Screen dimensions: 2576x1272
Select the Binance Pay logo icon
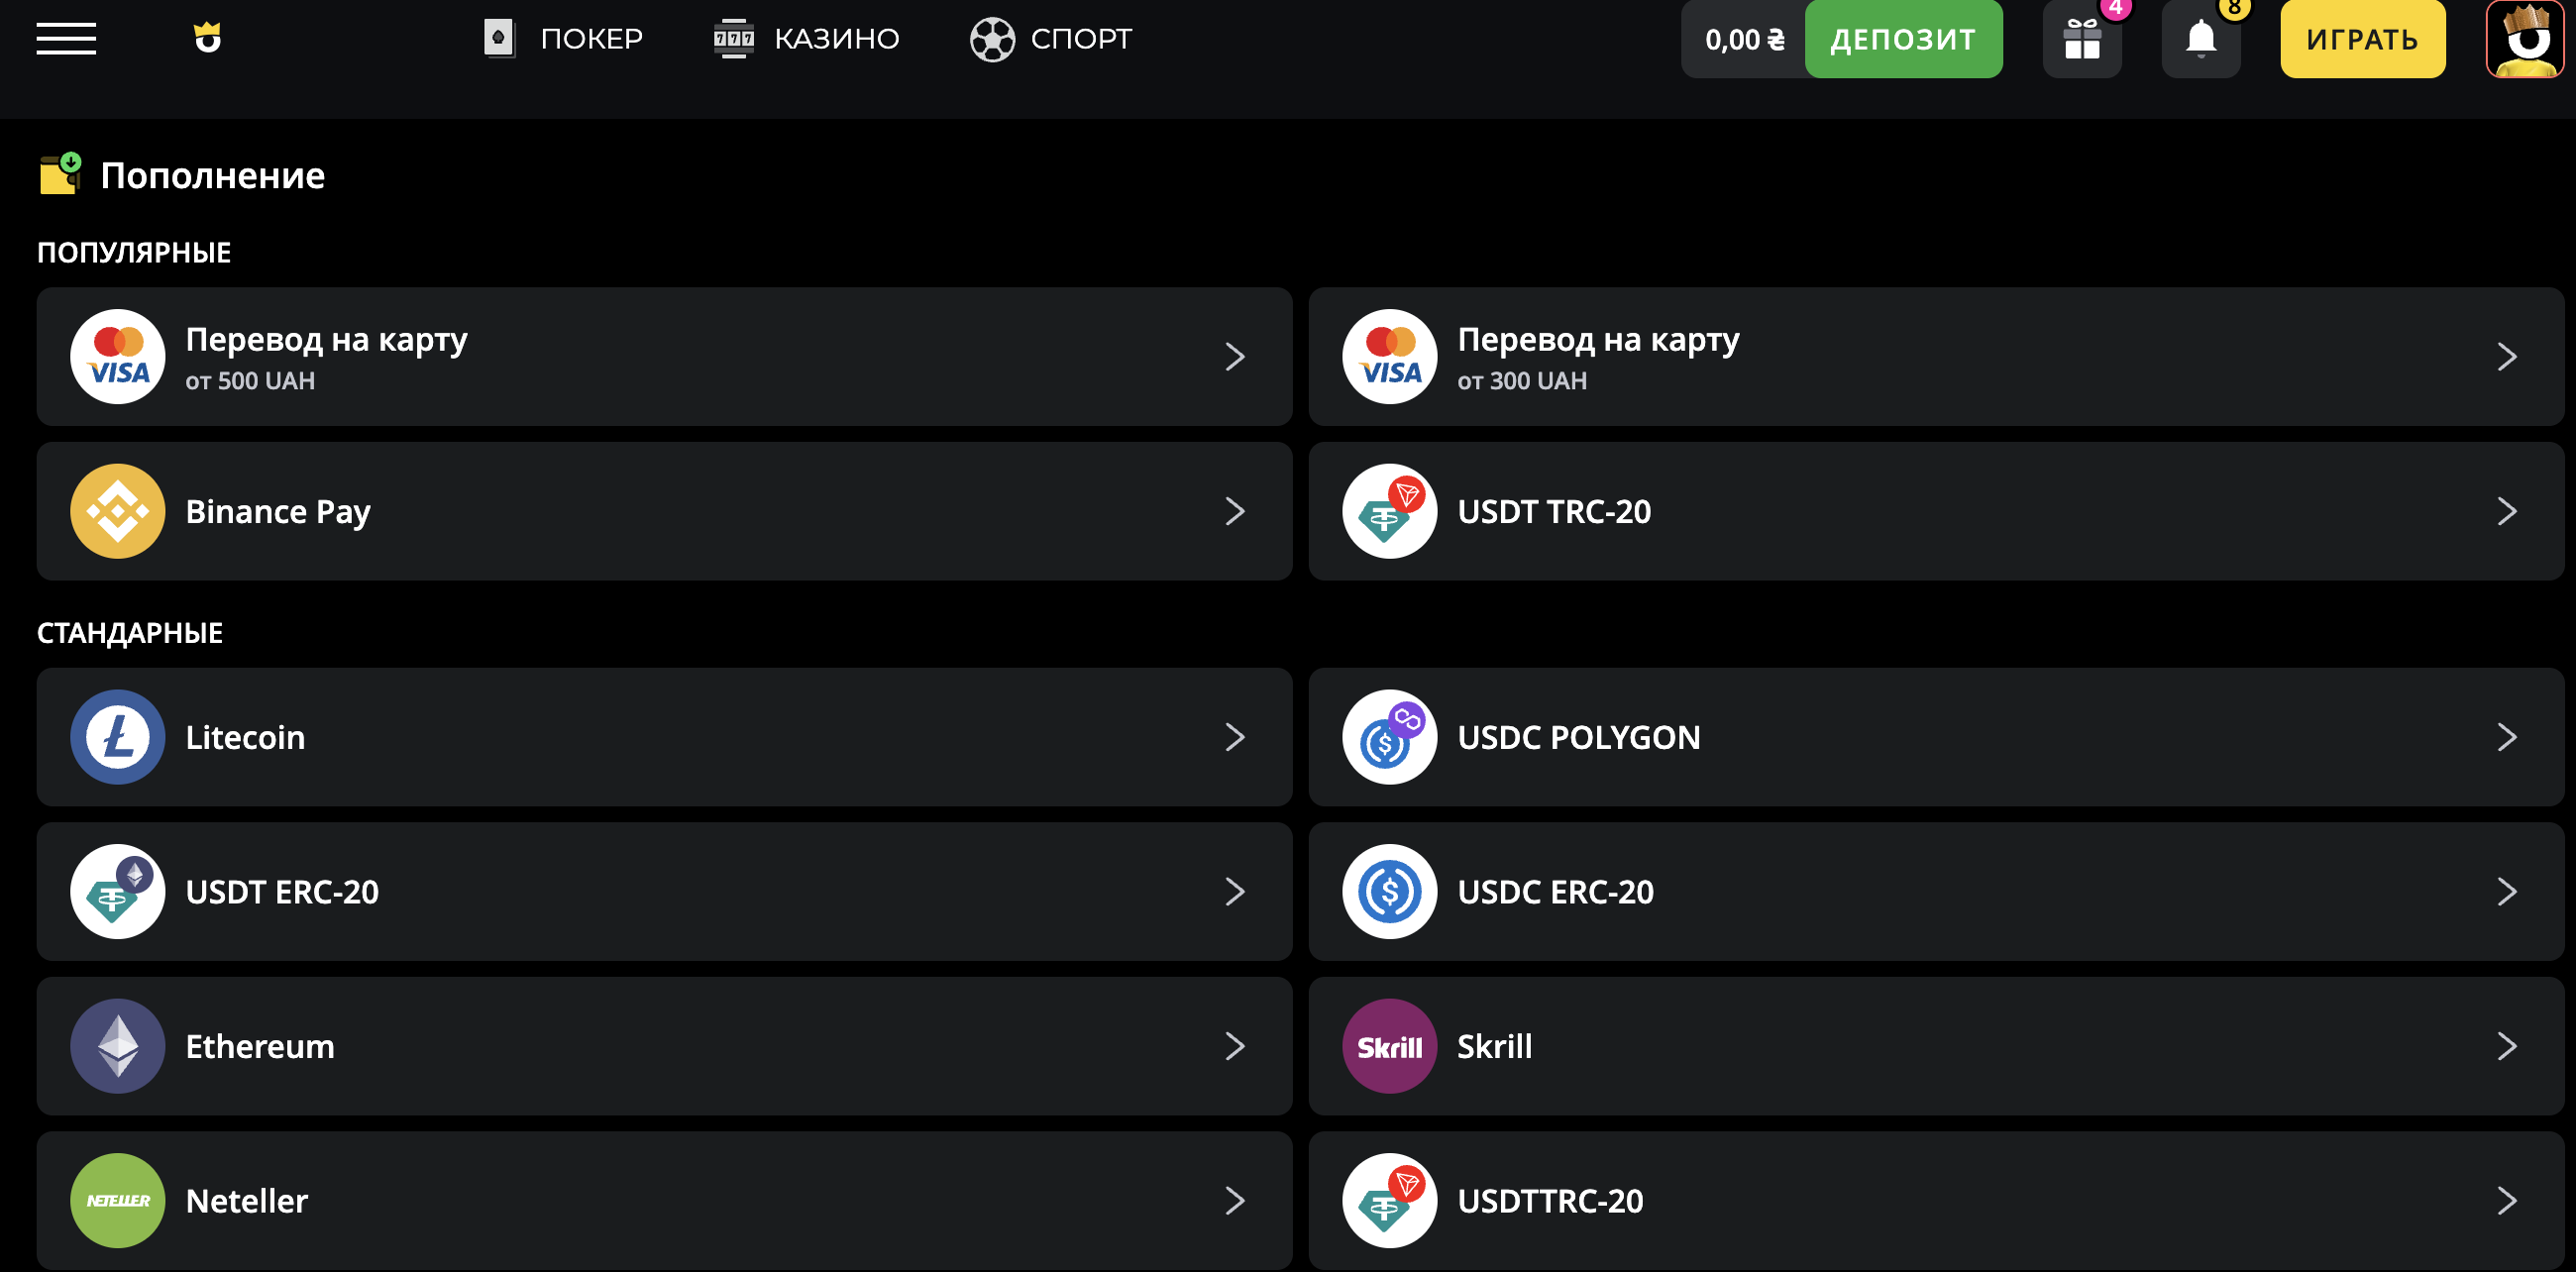(x=118, y=511)
